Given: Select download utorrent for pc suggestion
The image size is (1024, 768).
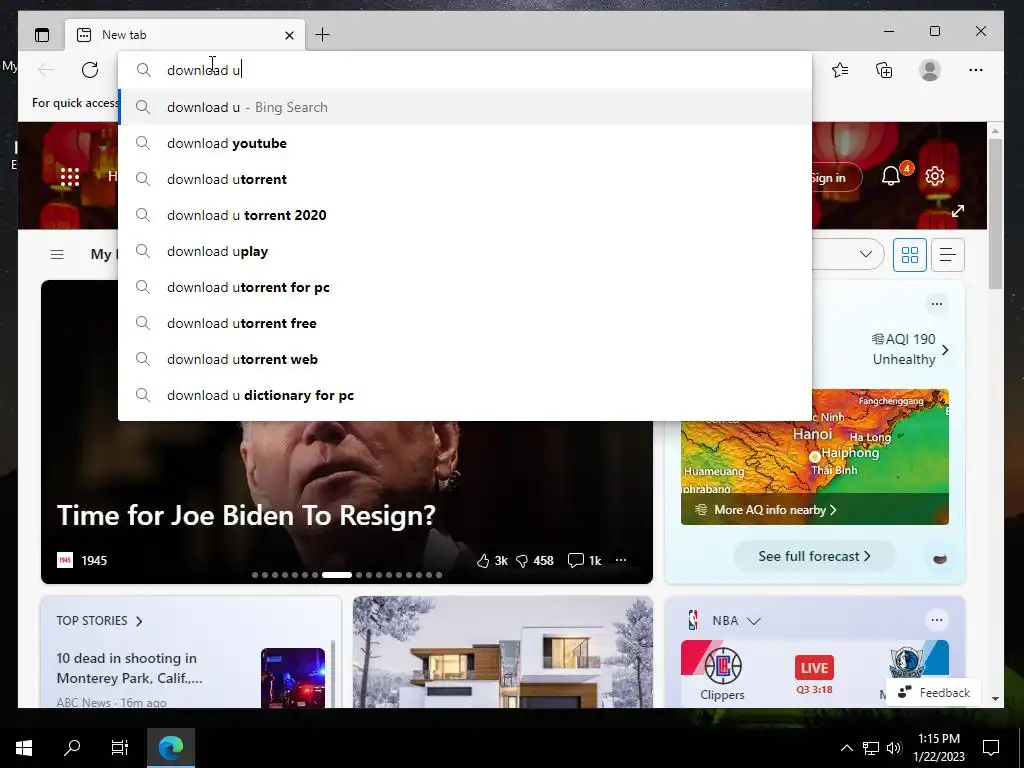Looking at the screenshot, I should coord(465,287).
